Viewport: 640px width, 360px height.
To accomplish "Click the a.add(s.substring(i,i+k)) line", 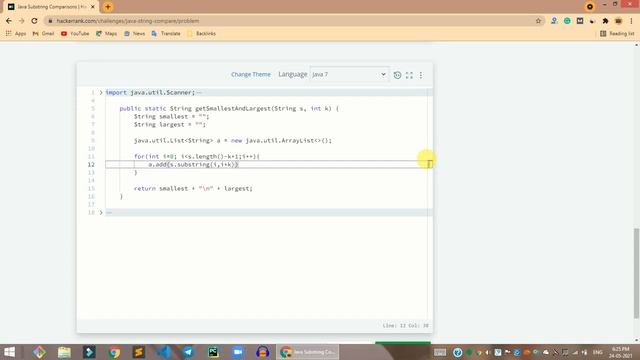I will (x=193, y=164).
